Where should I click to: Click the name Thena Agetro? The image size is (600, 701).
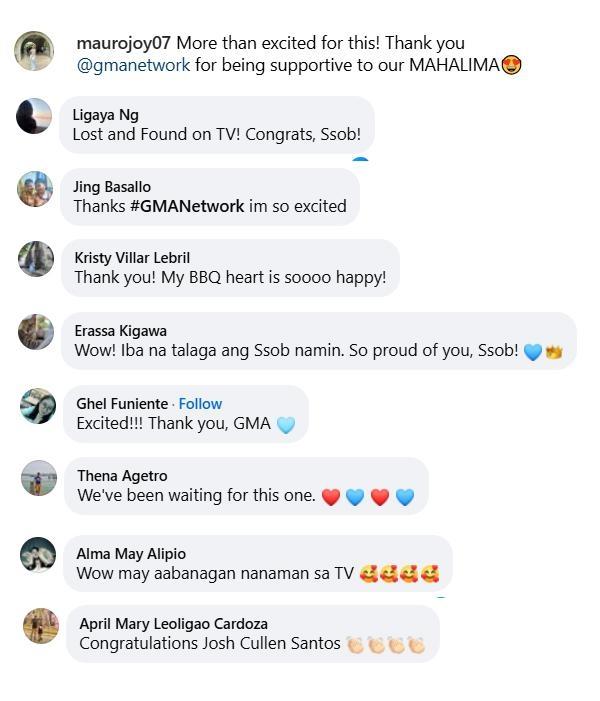122,476
